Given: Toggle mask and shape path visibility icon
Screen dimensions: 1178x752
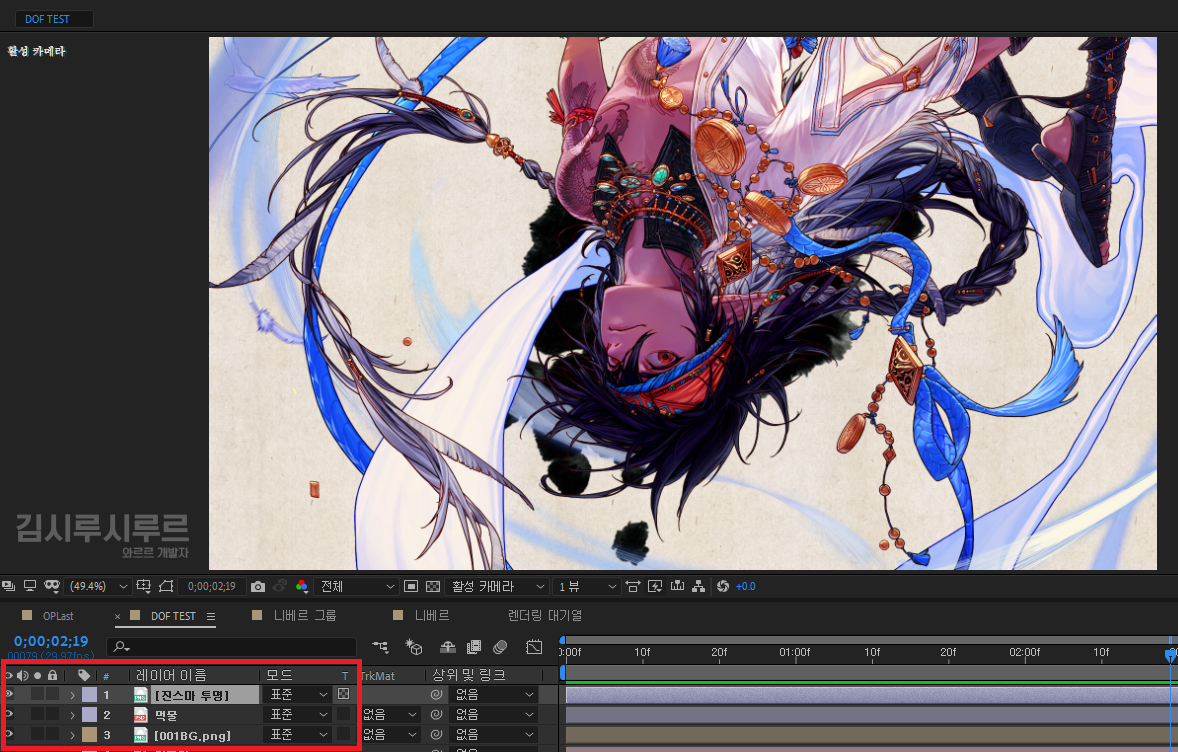Looking at the screenshot, I should pos(166,586).
